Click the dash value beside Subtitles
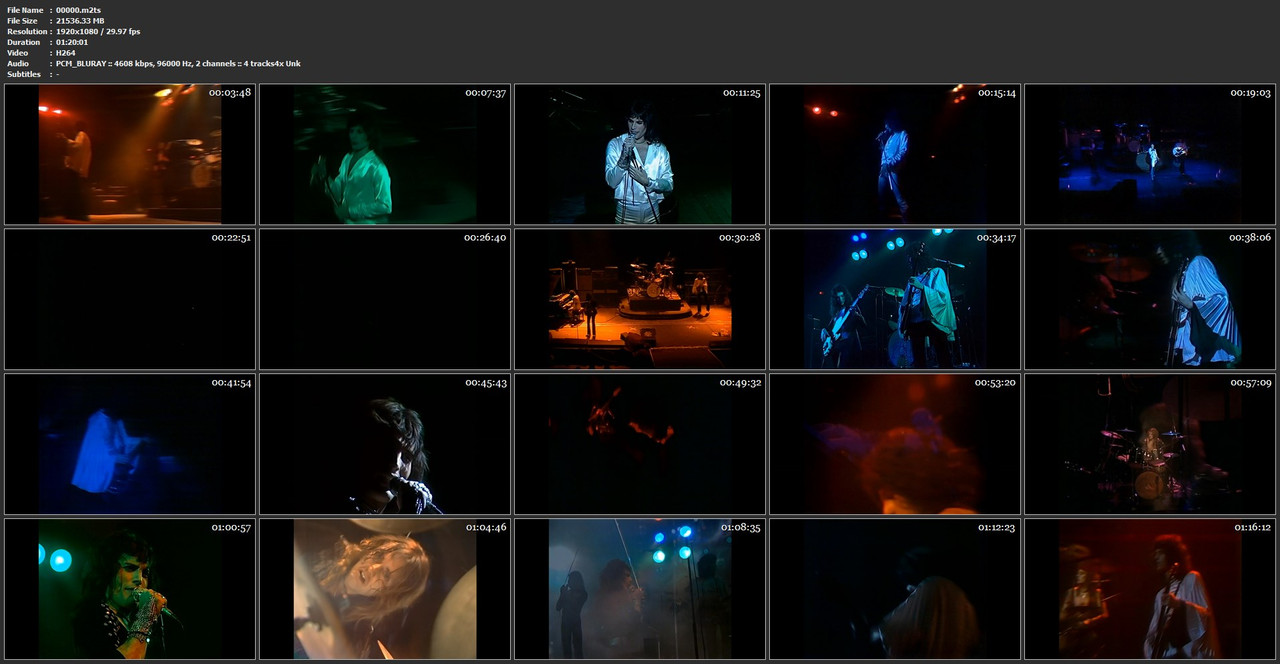 coord(58,74)
